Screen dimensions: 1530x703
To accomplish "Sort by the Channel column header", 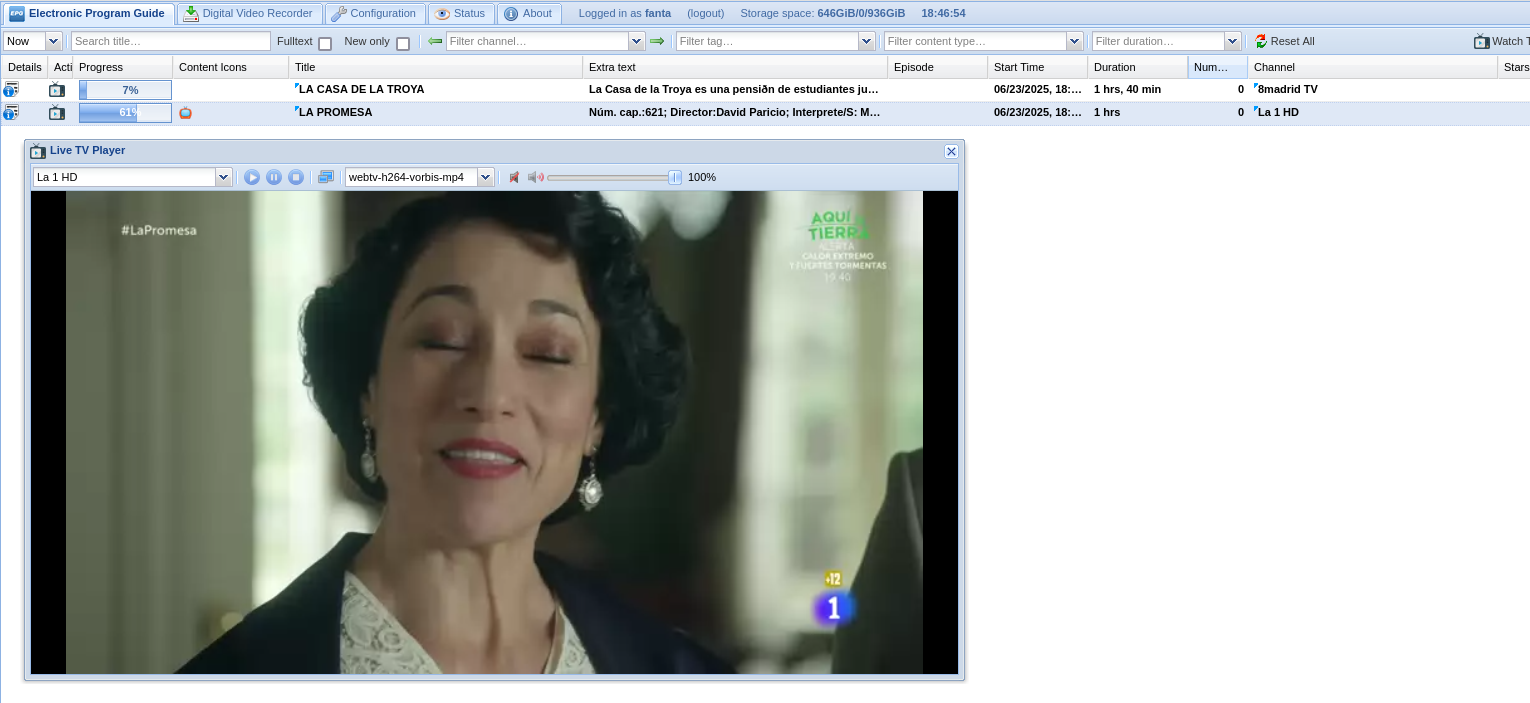I will pos(1372,67).
